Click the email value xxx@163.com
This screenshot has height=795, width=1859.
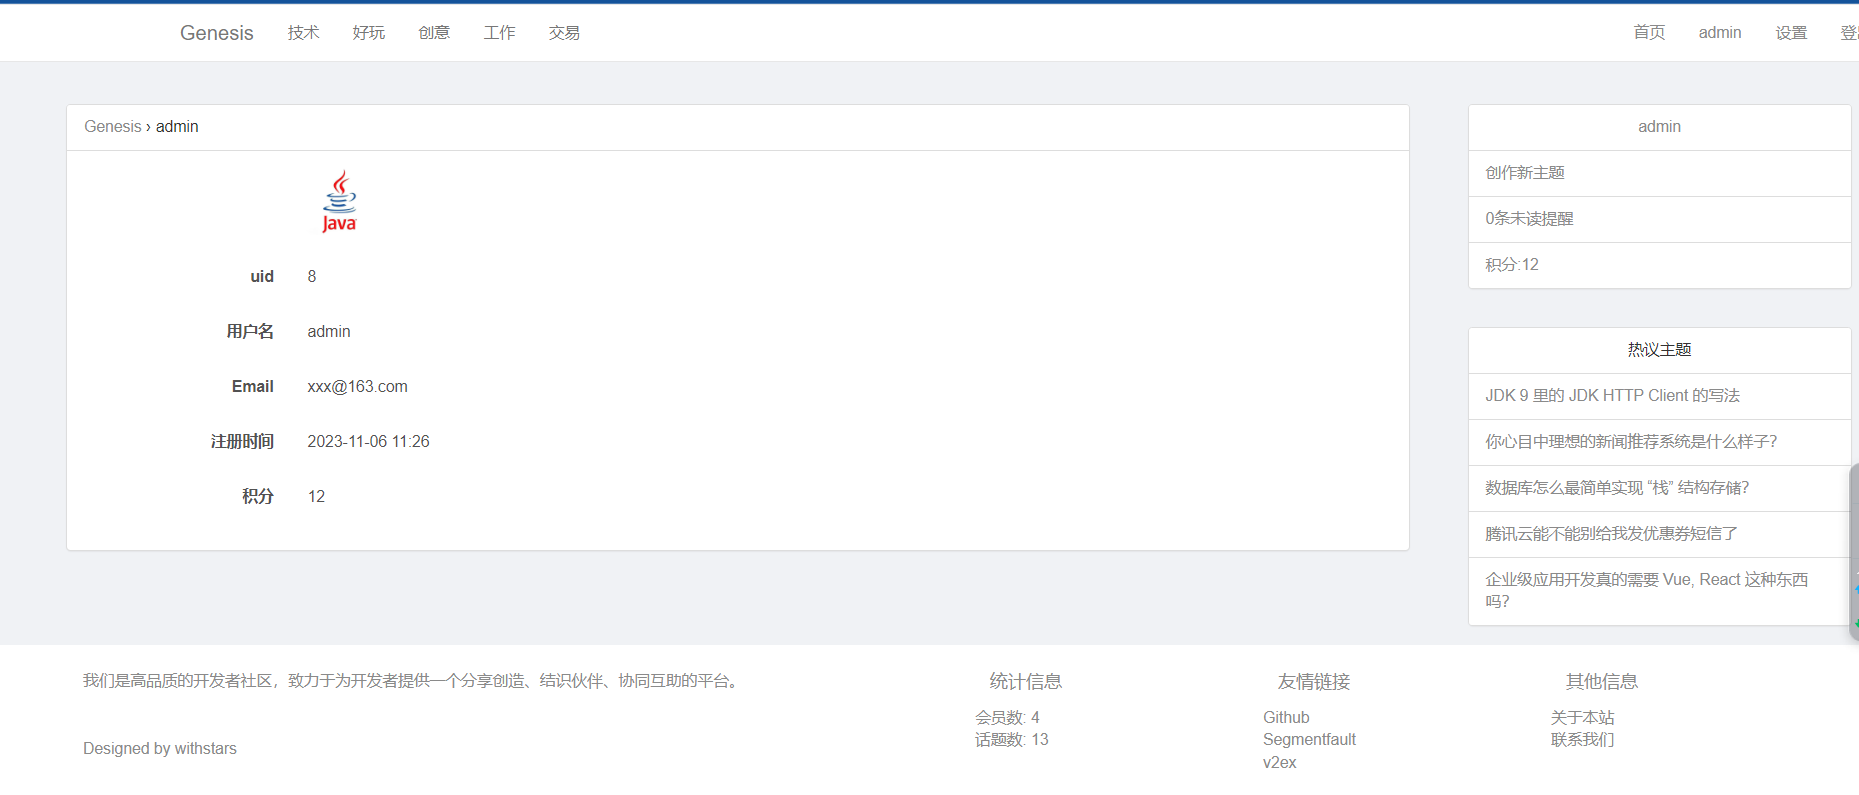point(357,387)
